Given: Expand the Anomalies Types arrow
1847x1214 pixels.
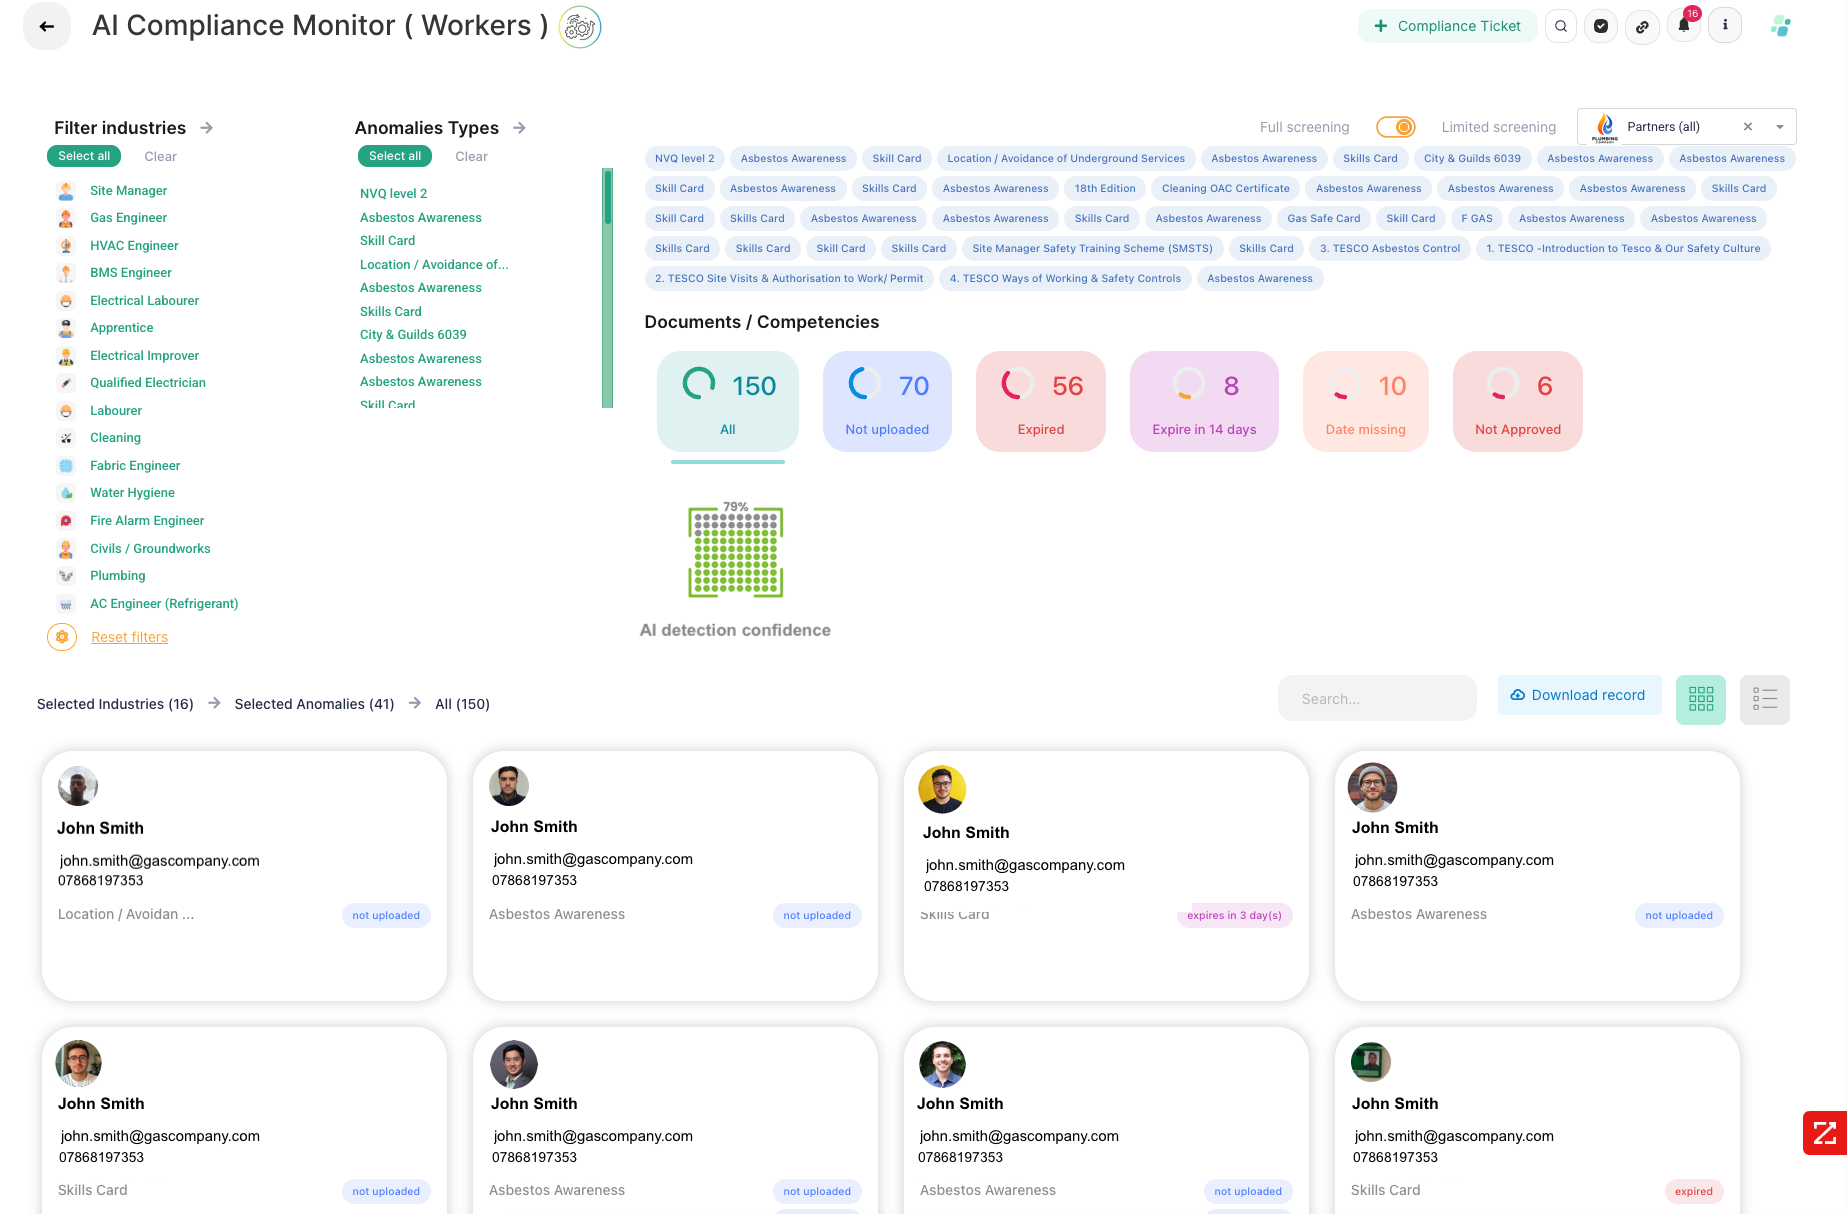Looking at the screenshot, I should [519, 128].
